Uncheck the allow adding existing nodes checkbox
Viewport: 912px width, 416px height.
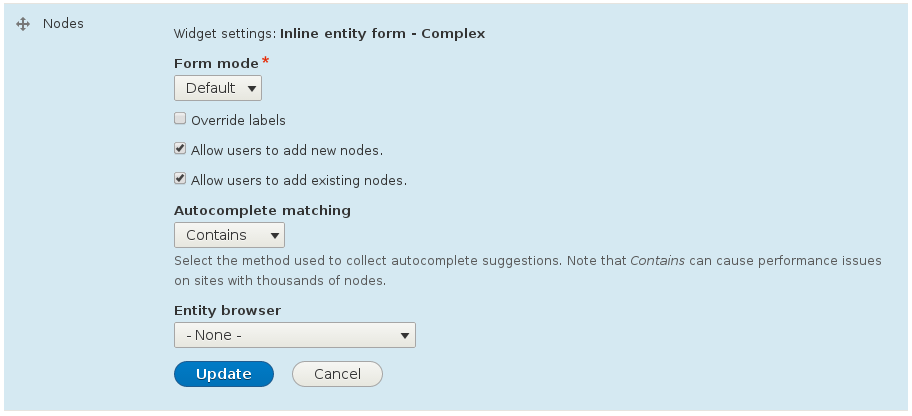click(x=180, y=179)
